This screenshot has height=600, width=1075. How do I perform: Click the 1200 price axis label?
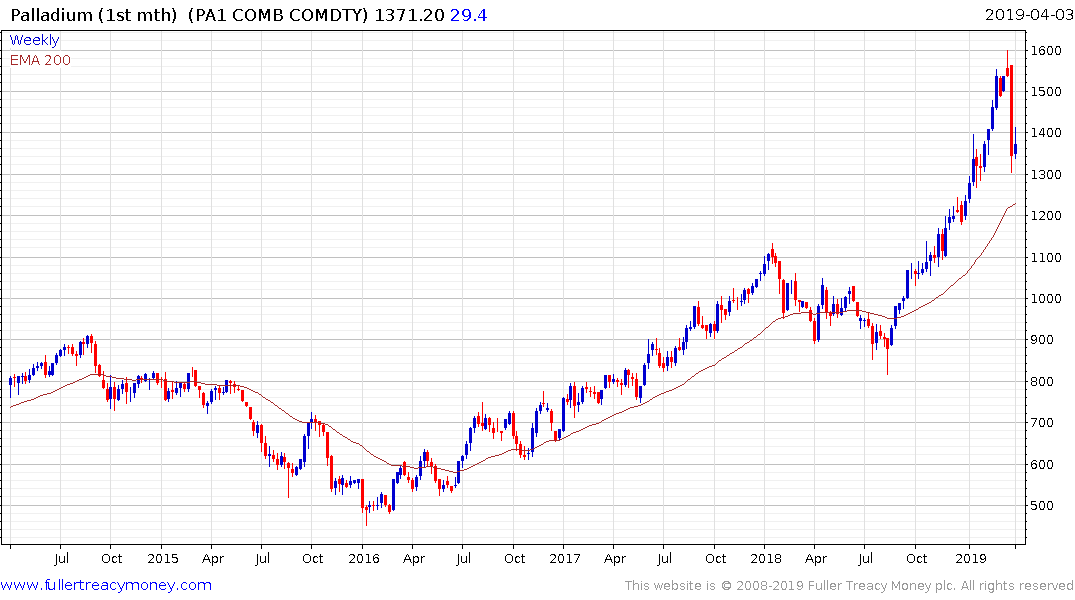pos(1046,216)
